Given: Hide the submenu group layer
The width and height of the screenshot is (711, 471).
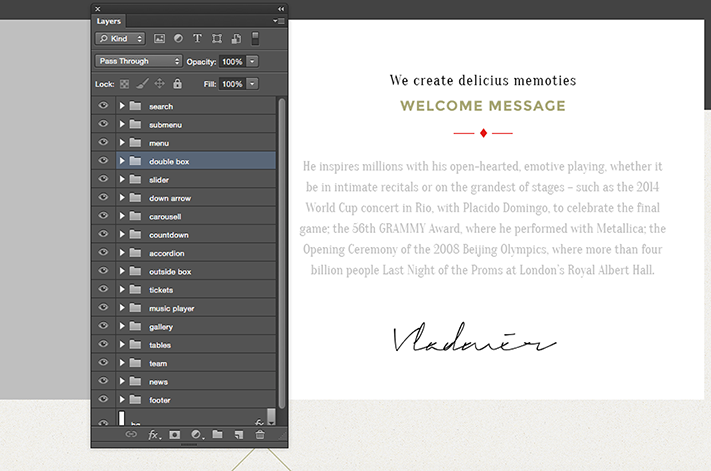Looking at the screenshot, I should [x=103, y=124].
